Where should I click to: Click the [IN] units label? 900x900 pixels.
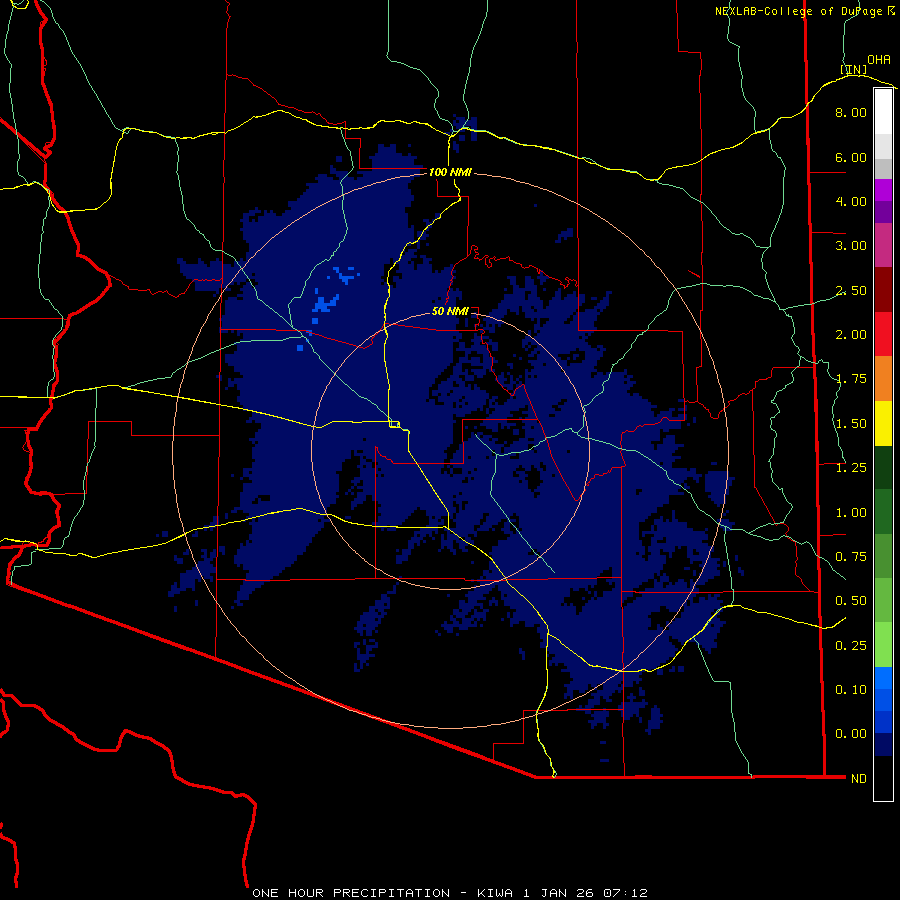point(854,69)
